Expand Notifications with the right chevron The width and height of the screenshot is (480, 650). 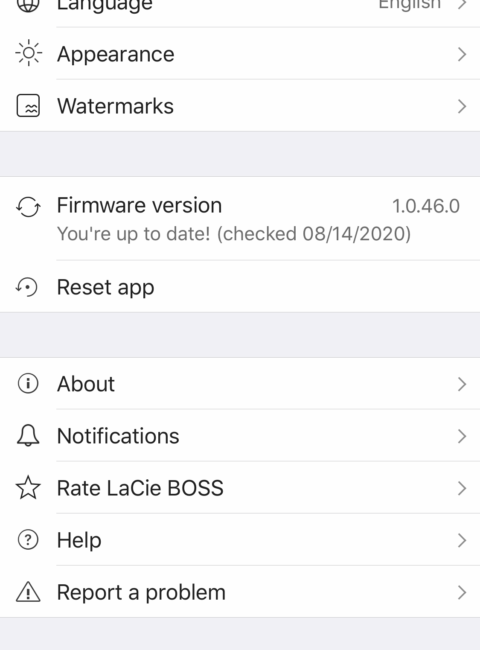tap(462, 437)
